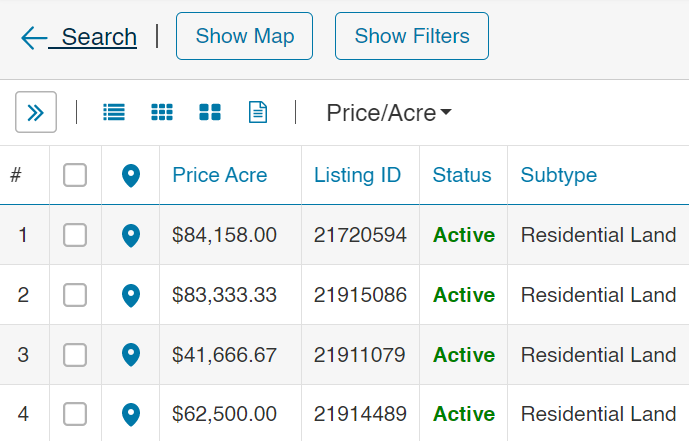The height and width of the screenshot is (441, 689).
Task: Open the document report view icon
Action: pyautogui.click(x=258, y=112)
